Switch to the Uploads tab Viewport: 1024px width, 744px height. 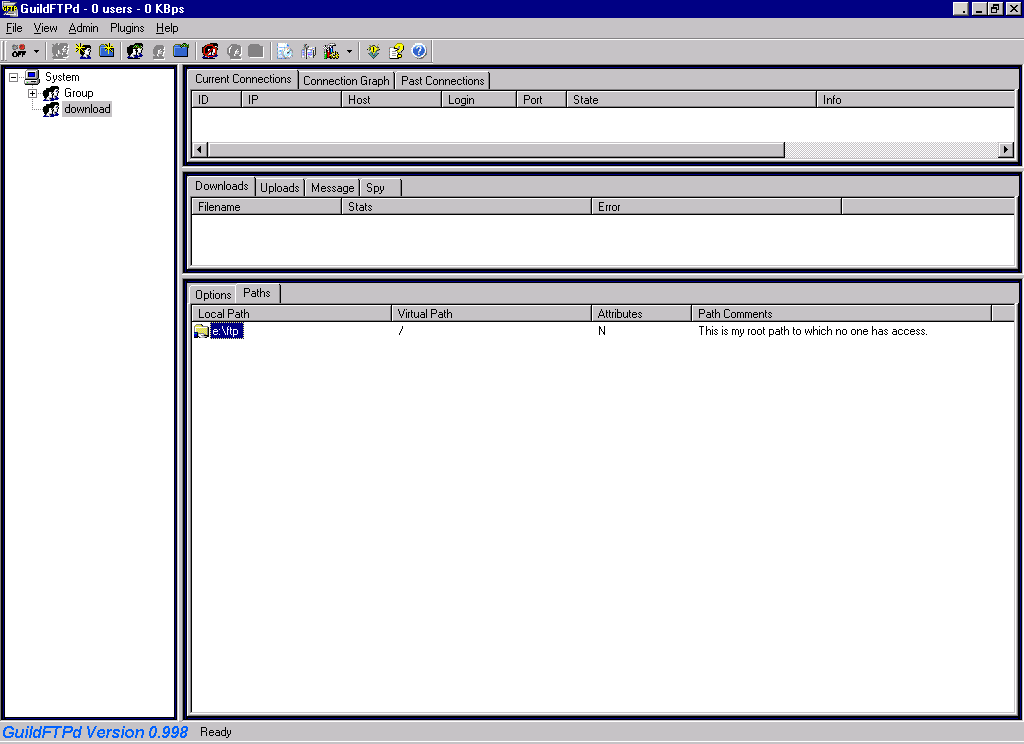[280, 187]
